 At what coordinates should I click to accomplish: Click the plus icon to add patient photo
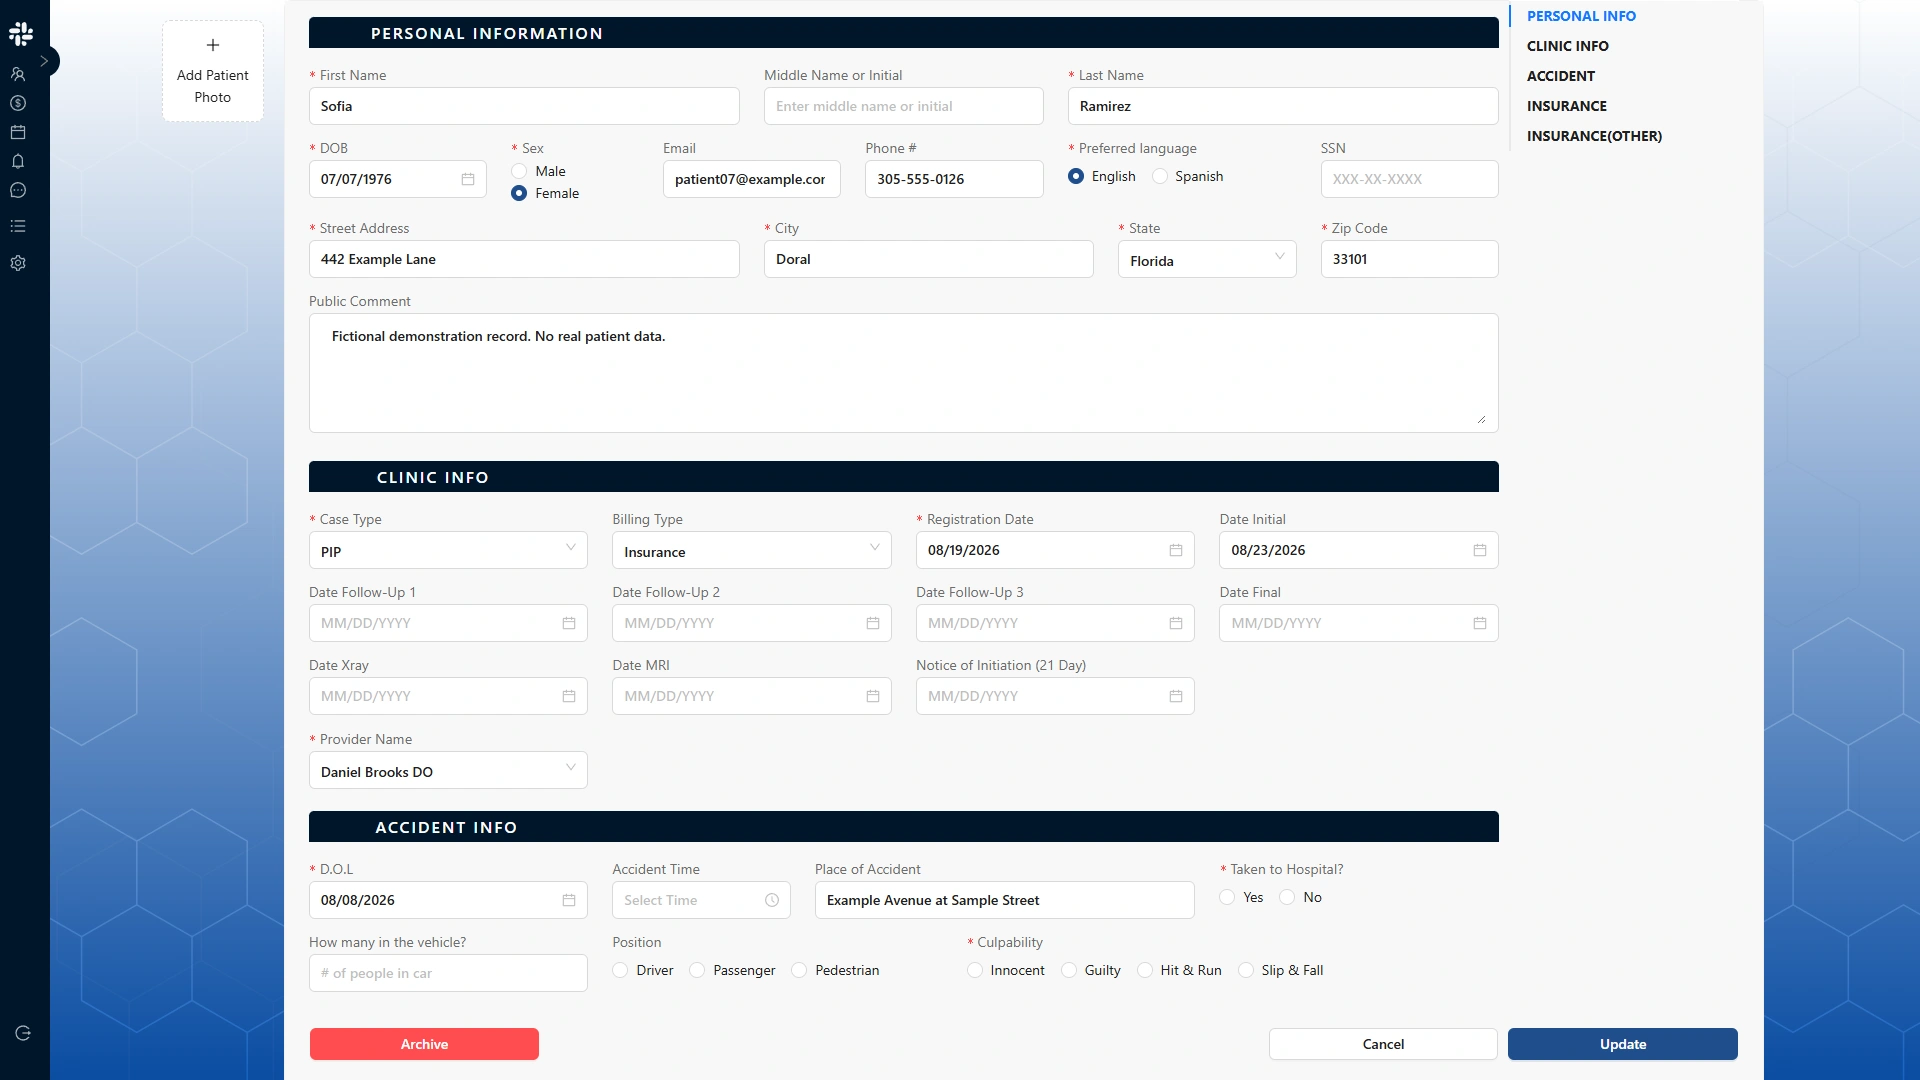coord(213,45)
